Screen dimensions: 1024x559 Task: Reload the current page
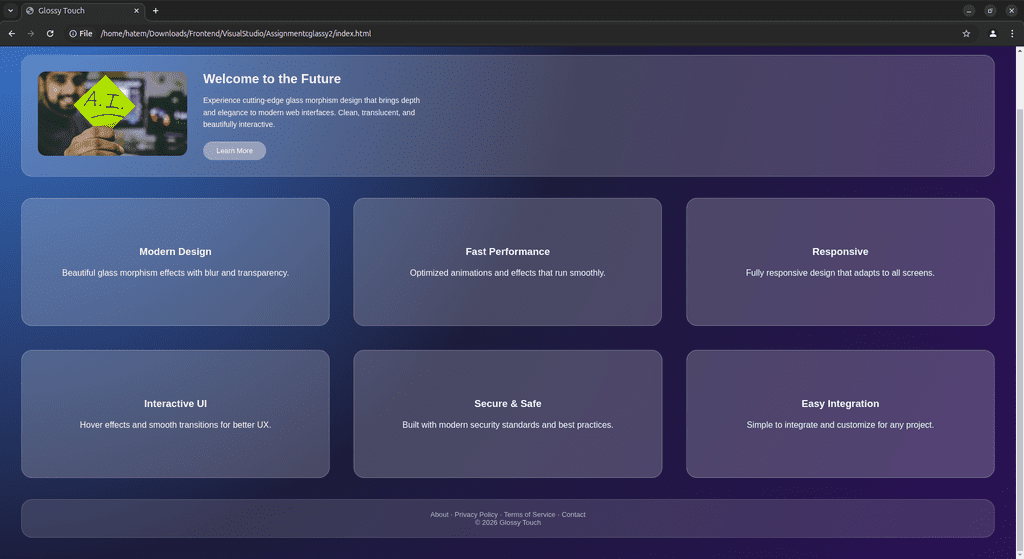50,33
